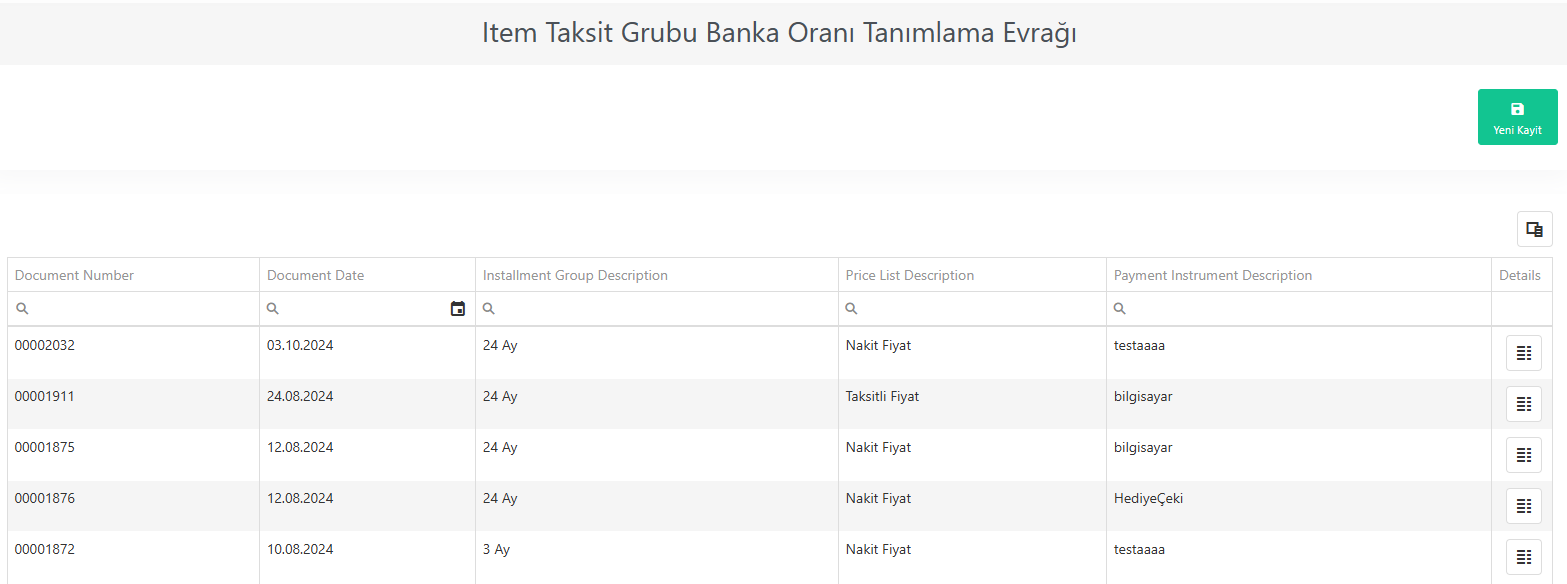Click the HediyeÇeki cell
The width and height of the screenshot is (1567, 584).
tap(1299, 506)
